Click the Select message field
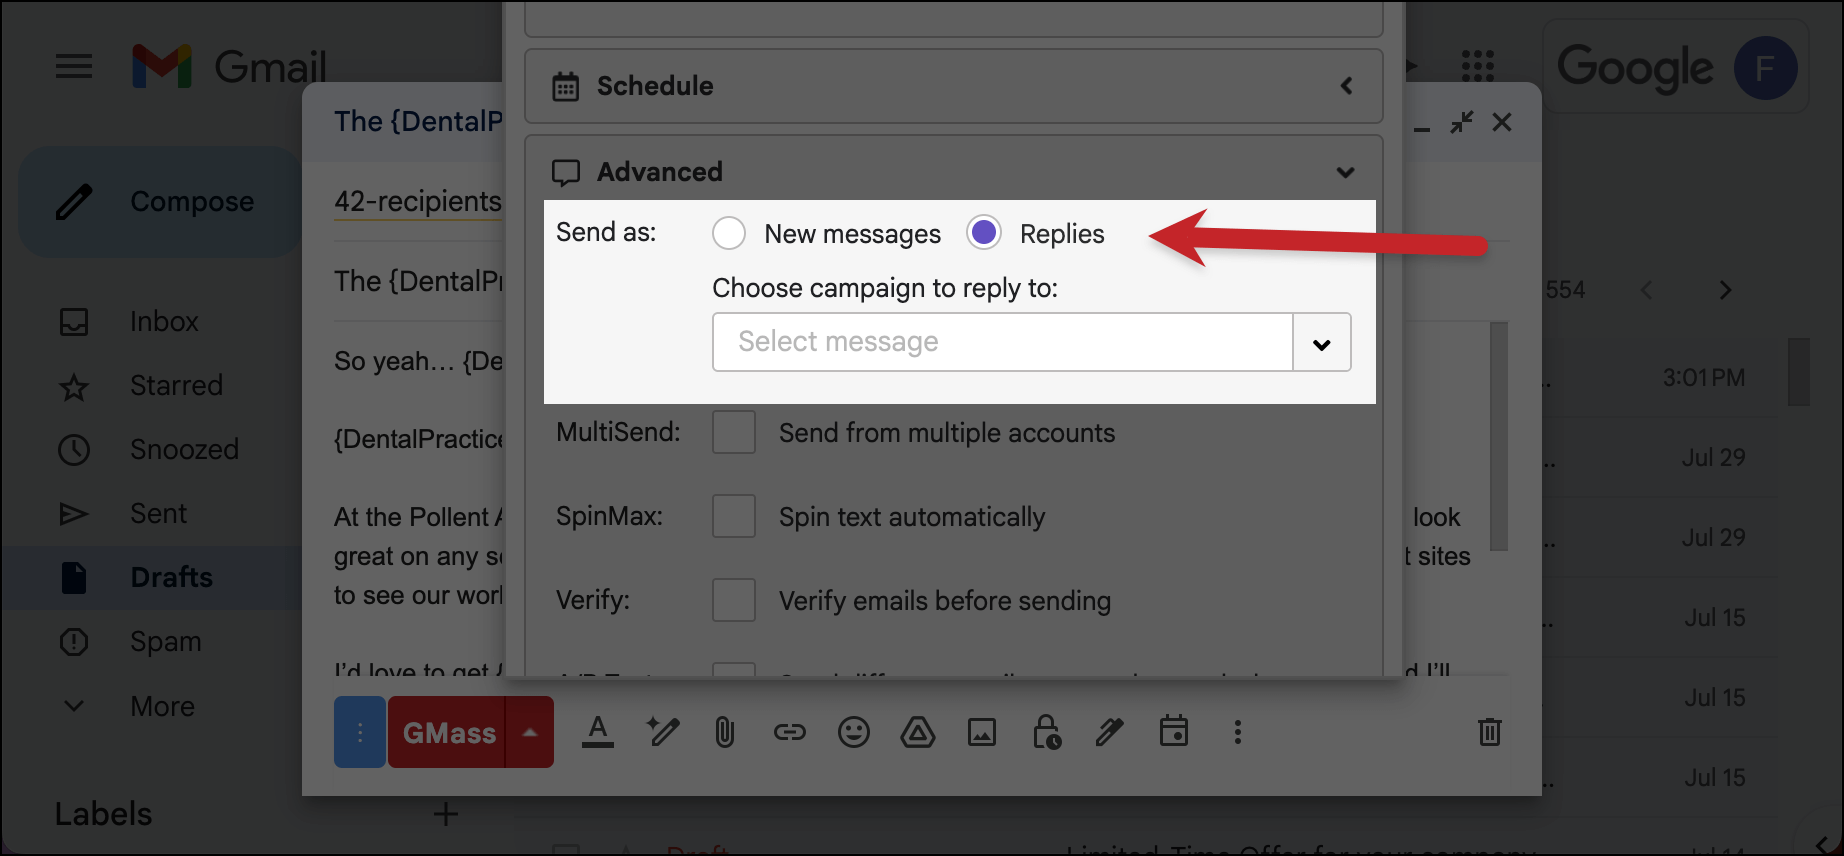The height and width of the screenshot is (856, 1844). tap(1002, 342)
